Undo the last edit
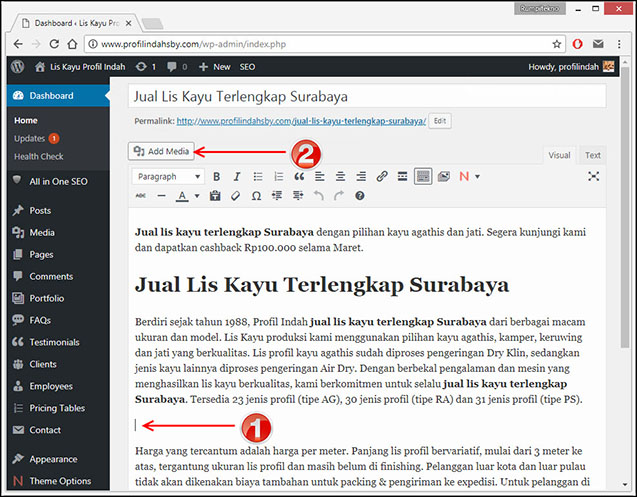 318,196
